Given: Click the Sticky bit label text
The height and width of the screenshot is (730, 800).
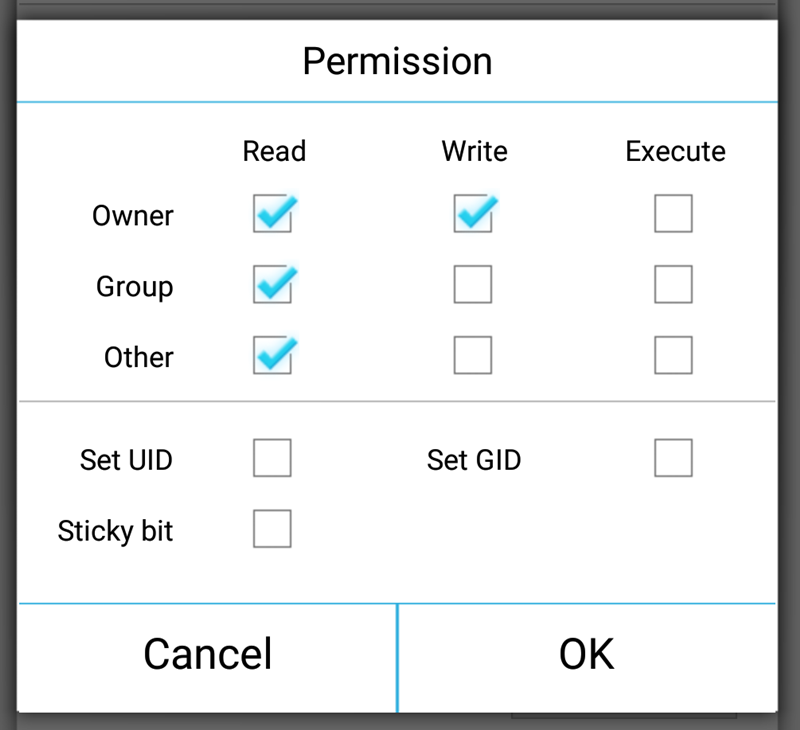Looking at the screenshot, I should pyautogui.click(x=115, y=530).
